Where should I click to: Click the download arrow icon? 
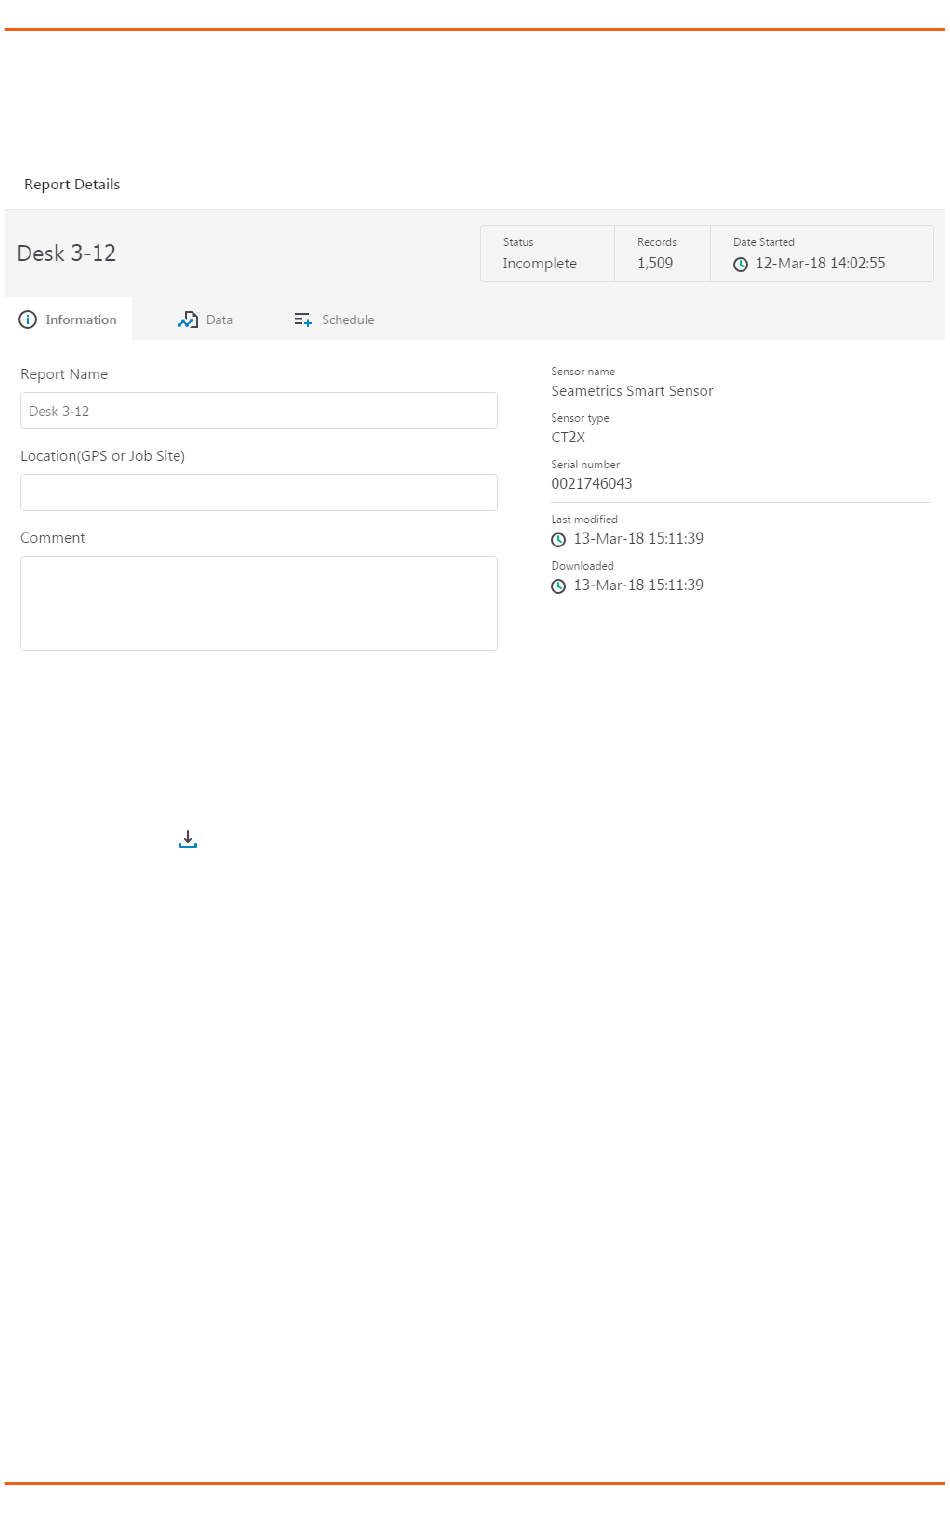(x=188, y=839)
